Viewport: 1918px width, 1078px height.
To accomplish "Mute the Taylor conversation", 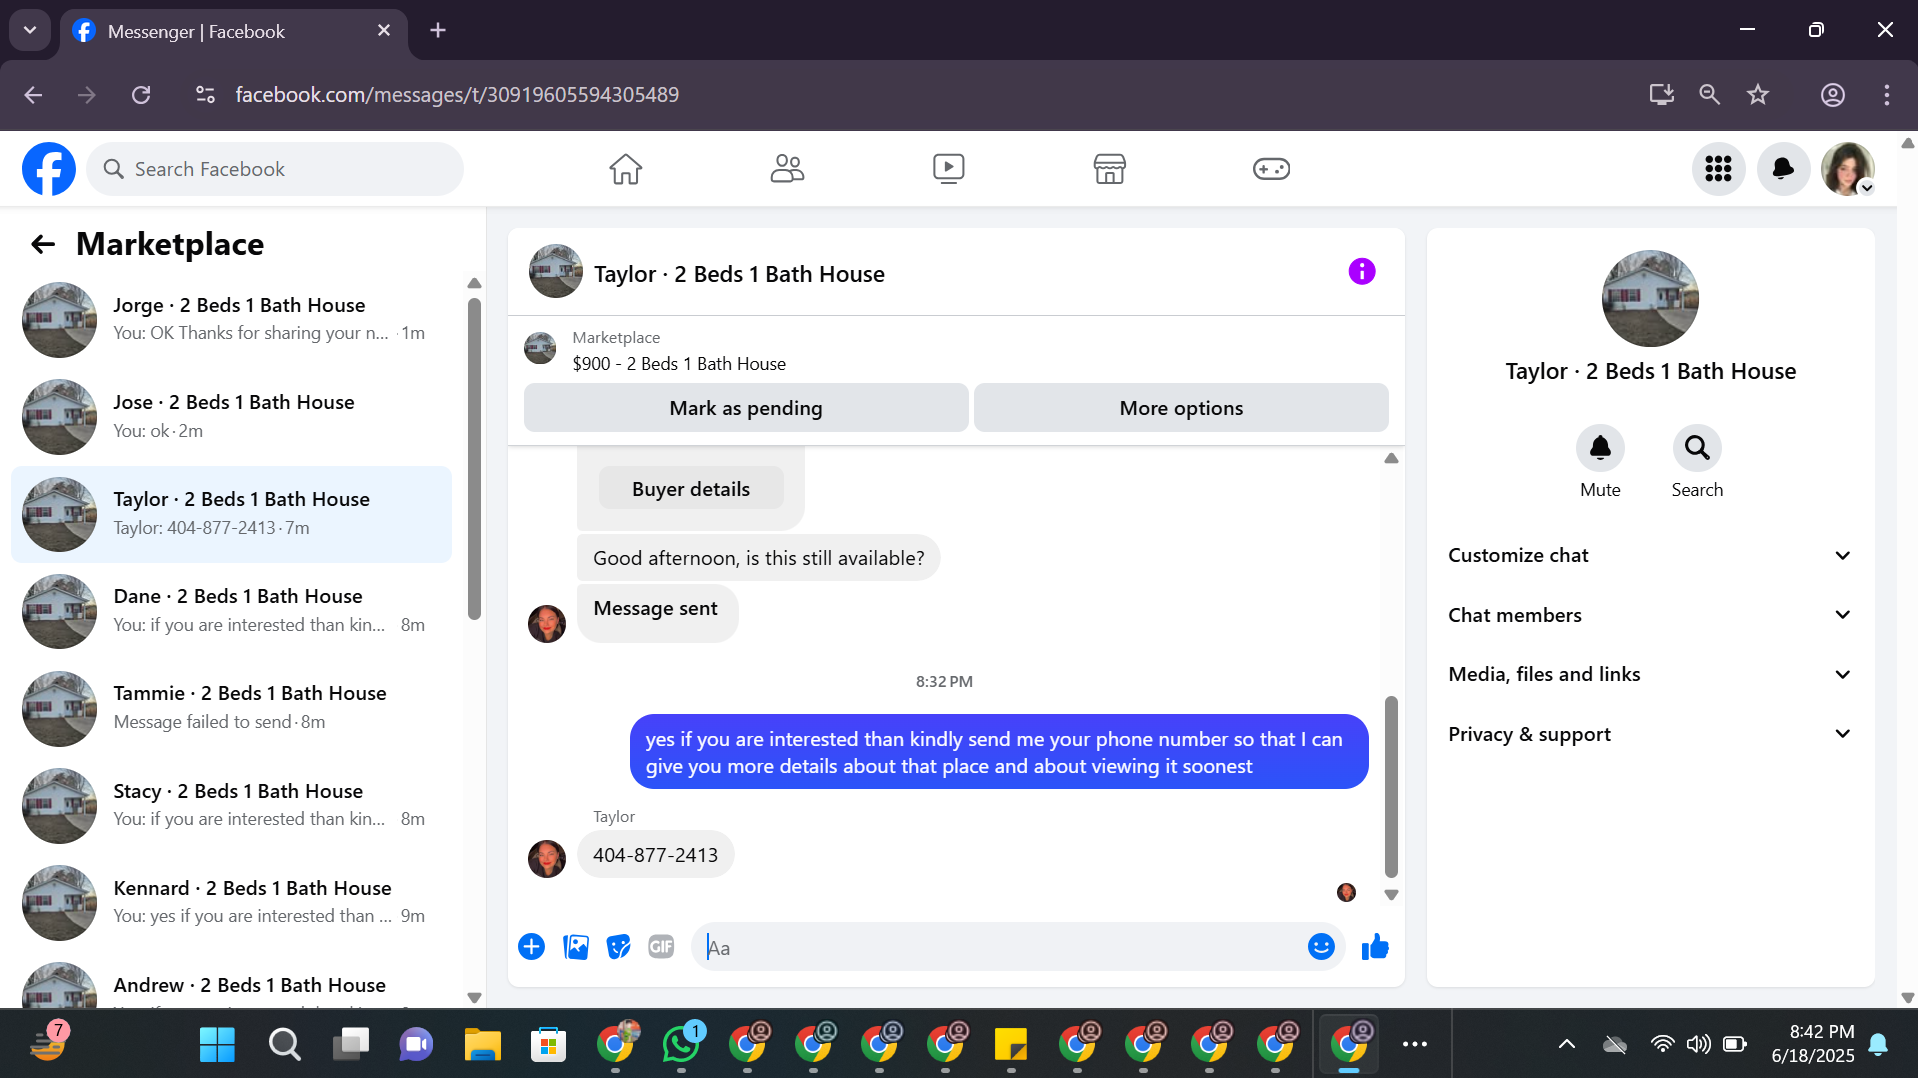I will point(1600,448).
